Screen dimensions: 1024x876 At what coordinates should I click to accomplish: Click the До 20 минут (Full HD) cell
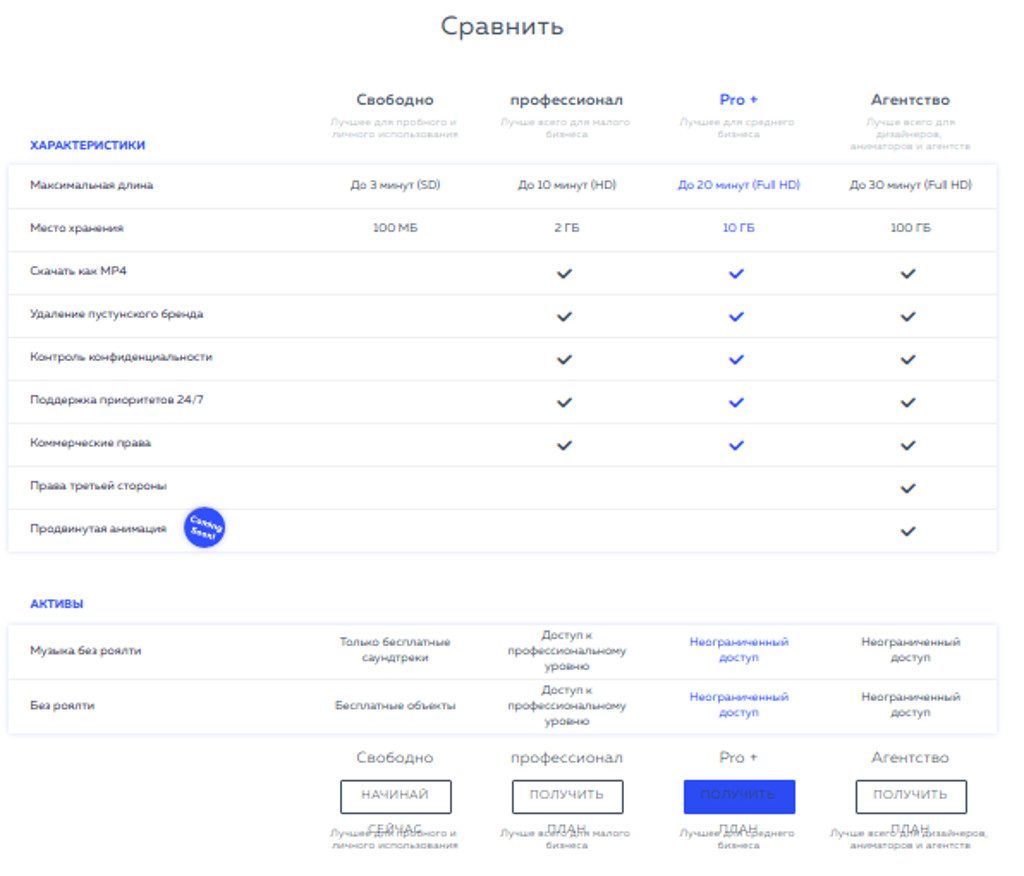click(738, 185)
